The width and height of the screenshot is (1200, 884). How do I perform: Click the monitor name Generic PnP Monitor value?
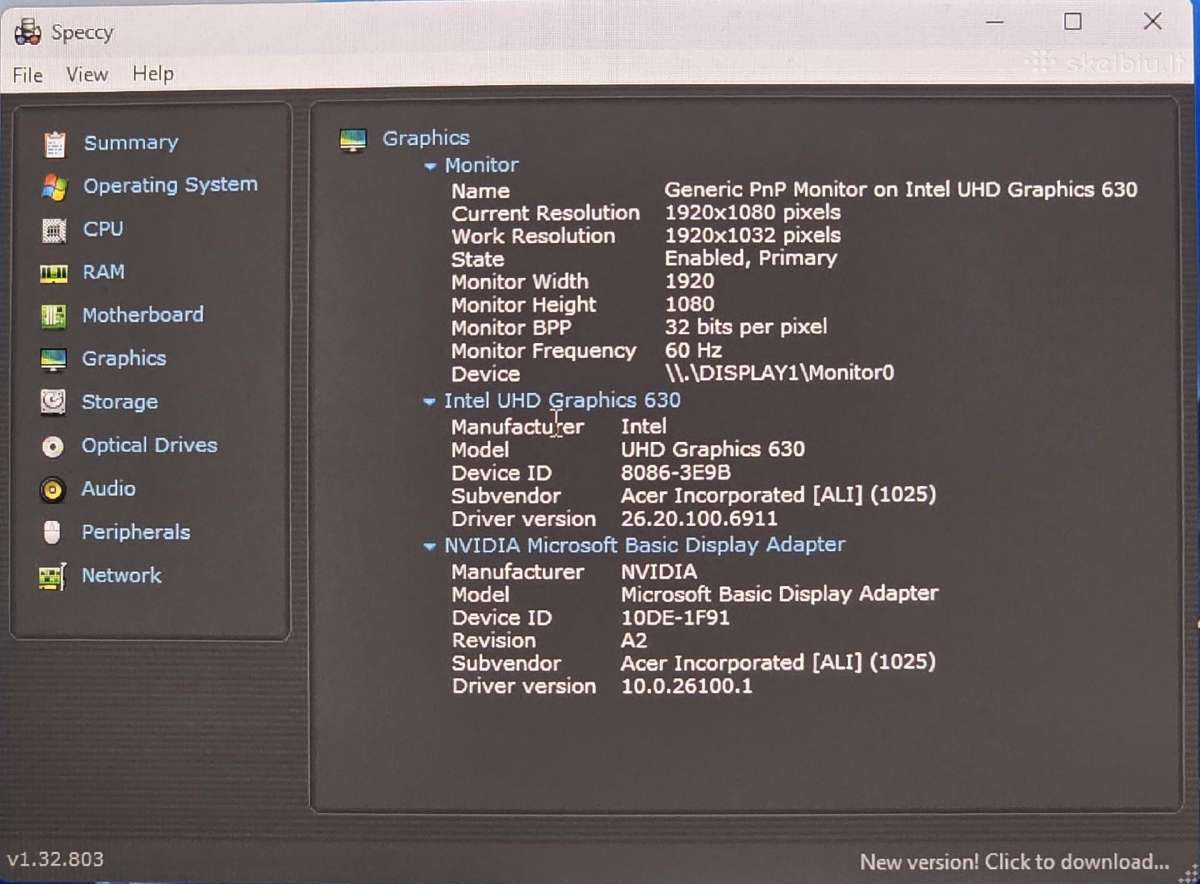click(x=901, y=189)
